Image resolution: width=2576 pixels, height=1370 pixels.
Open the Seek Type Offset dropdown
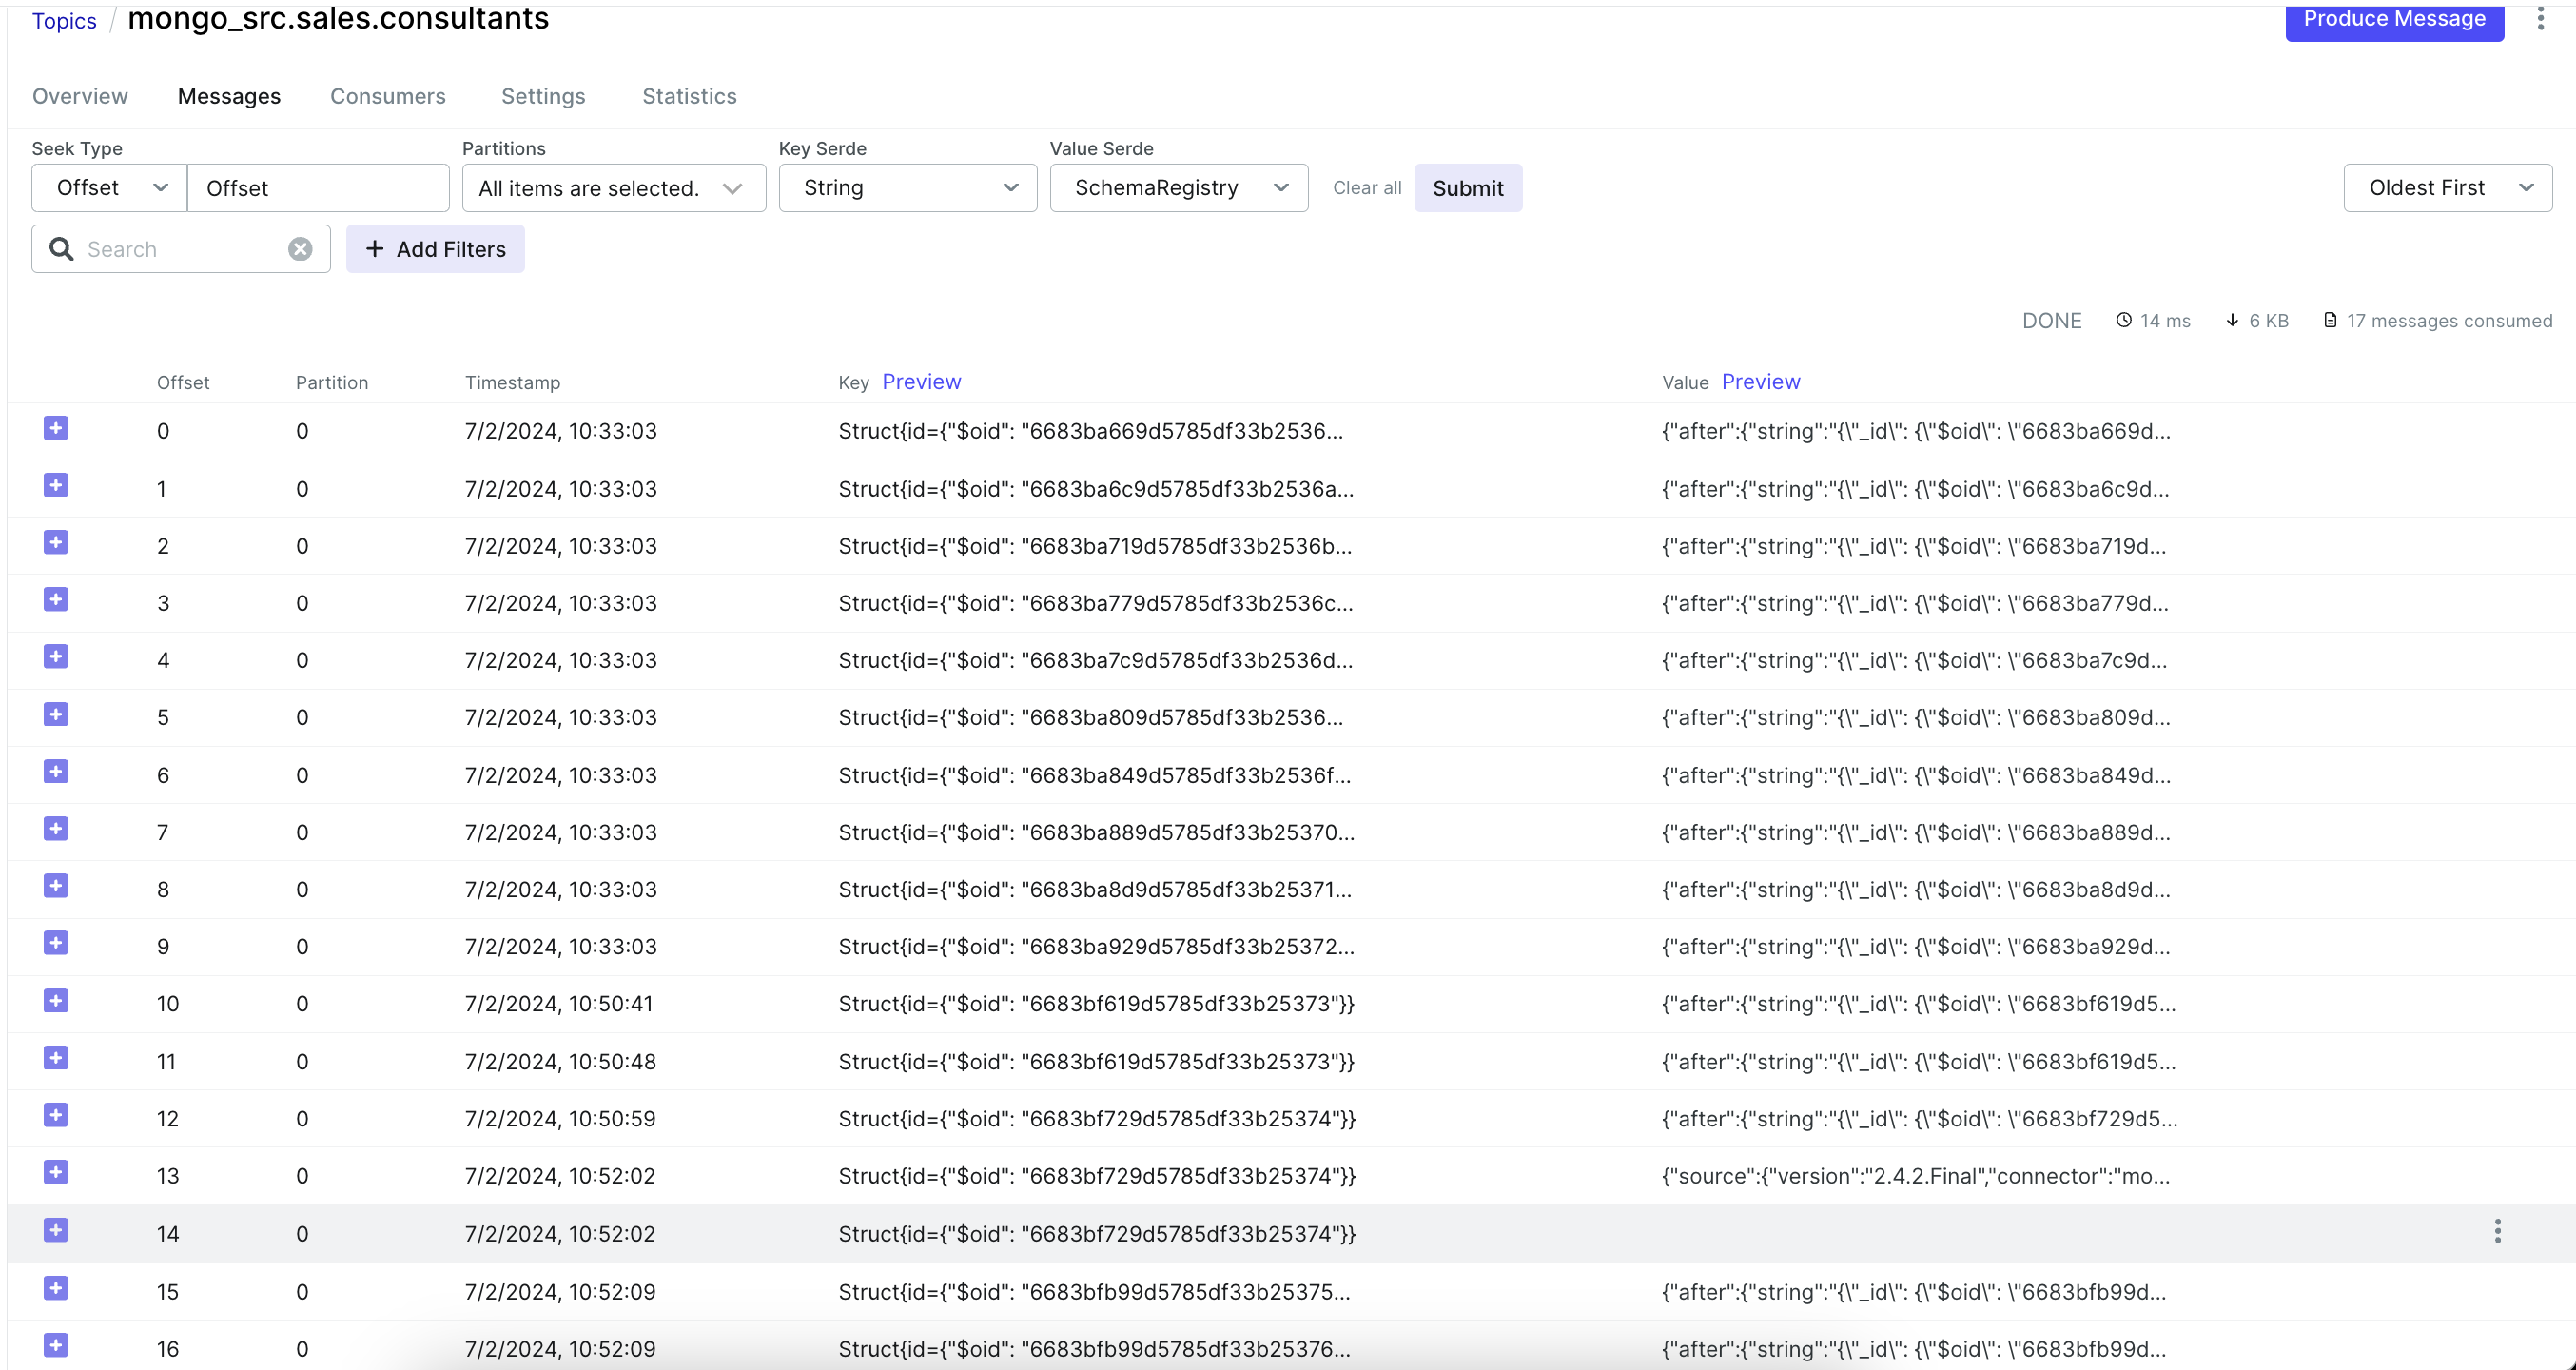pyautogui.click(x=109, y=188)
